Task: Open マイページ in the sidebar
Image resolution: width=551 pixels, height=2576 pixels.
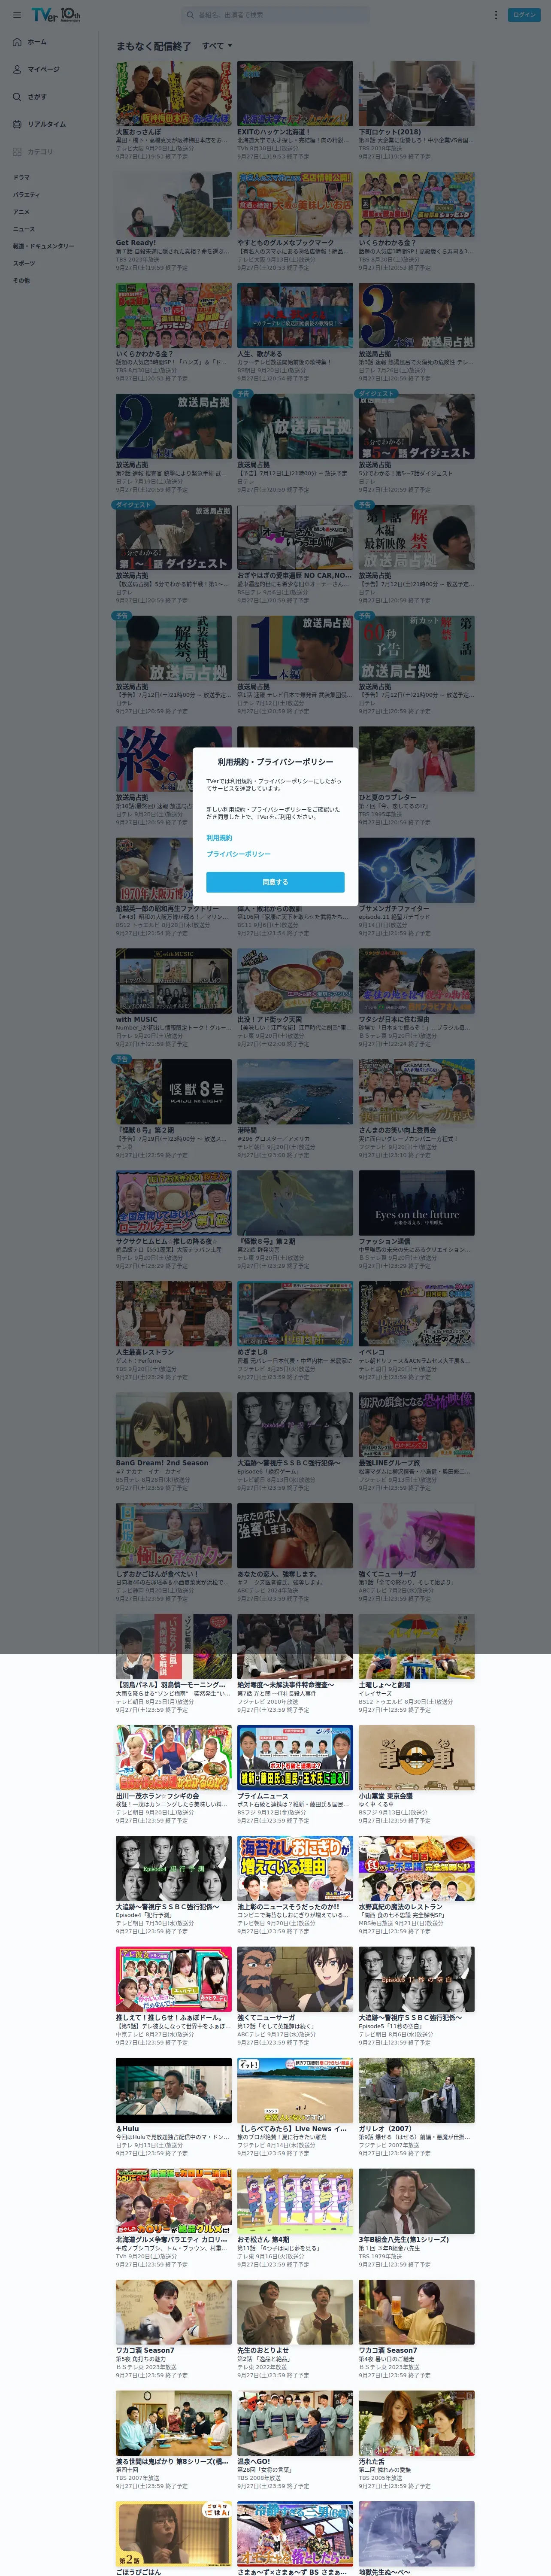Action: pyautogui.click(x=45, y=70)
